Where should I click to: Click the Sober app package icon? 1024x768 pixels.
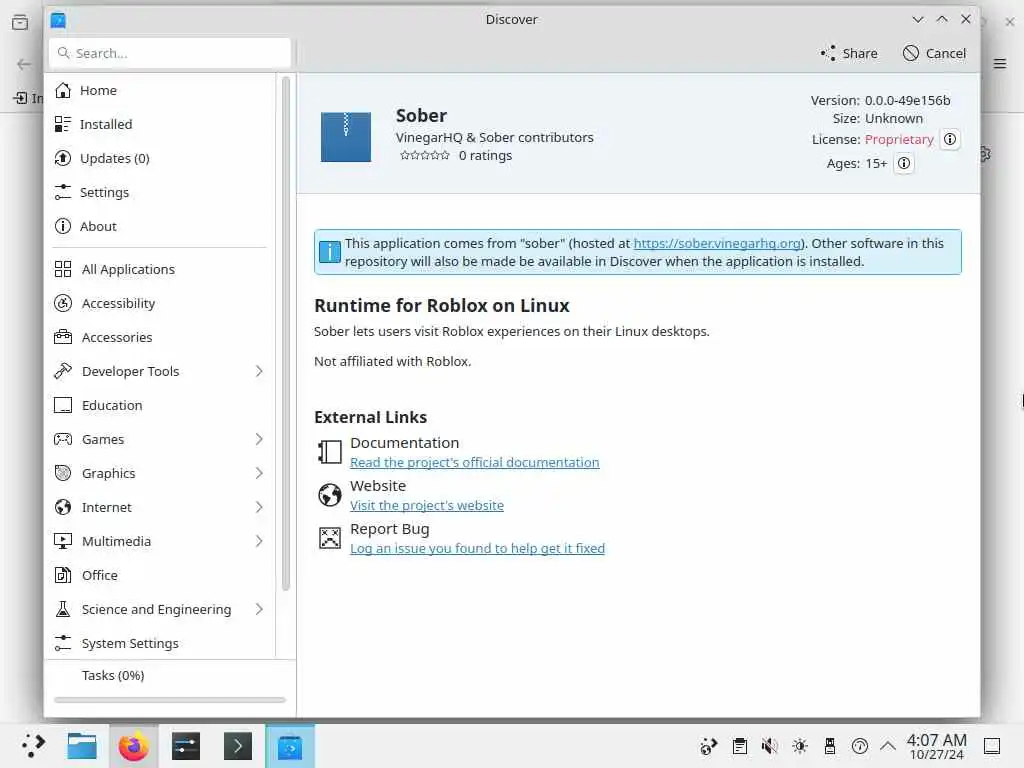[345, 136]
